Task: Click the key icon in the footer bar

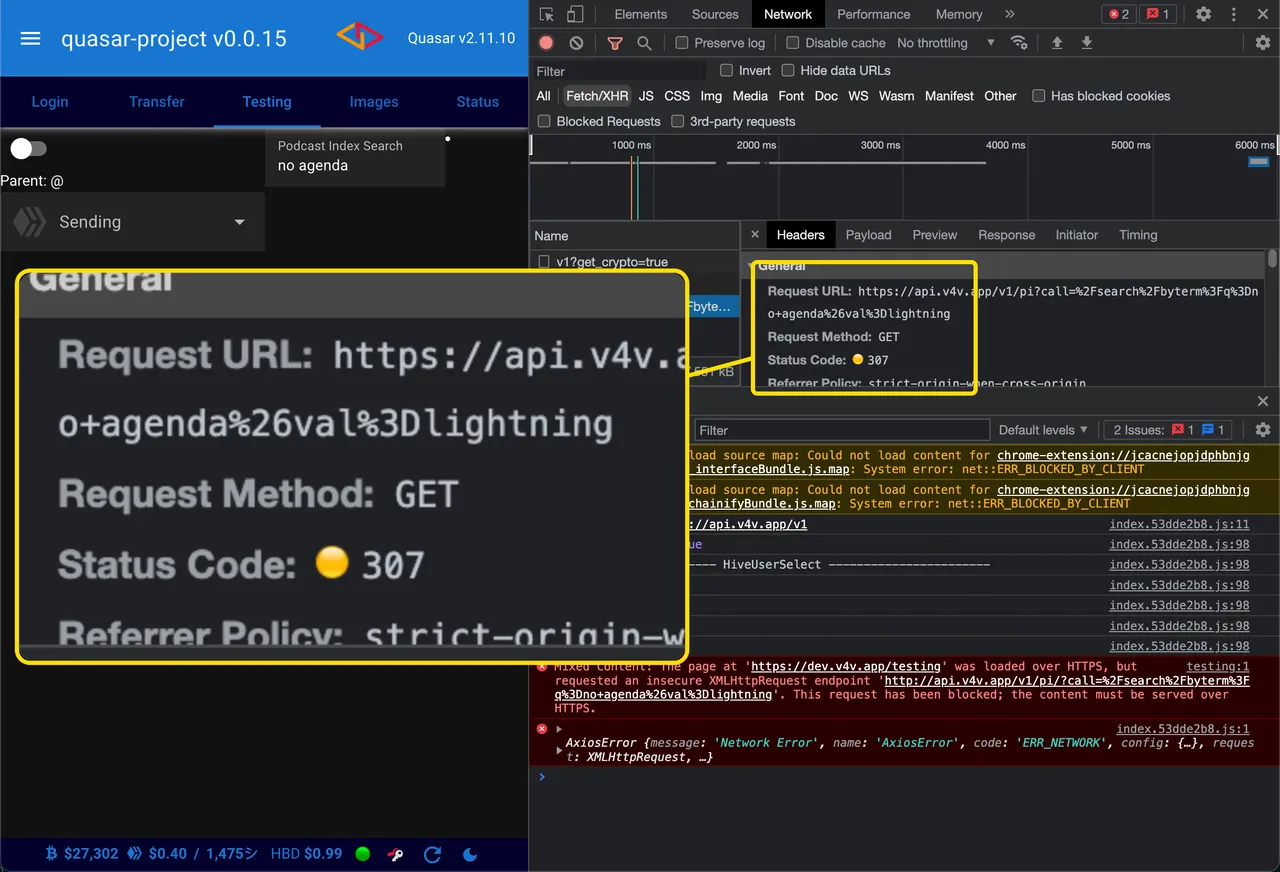Action: click(396, 854)
